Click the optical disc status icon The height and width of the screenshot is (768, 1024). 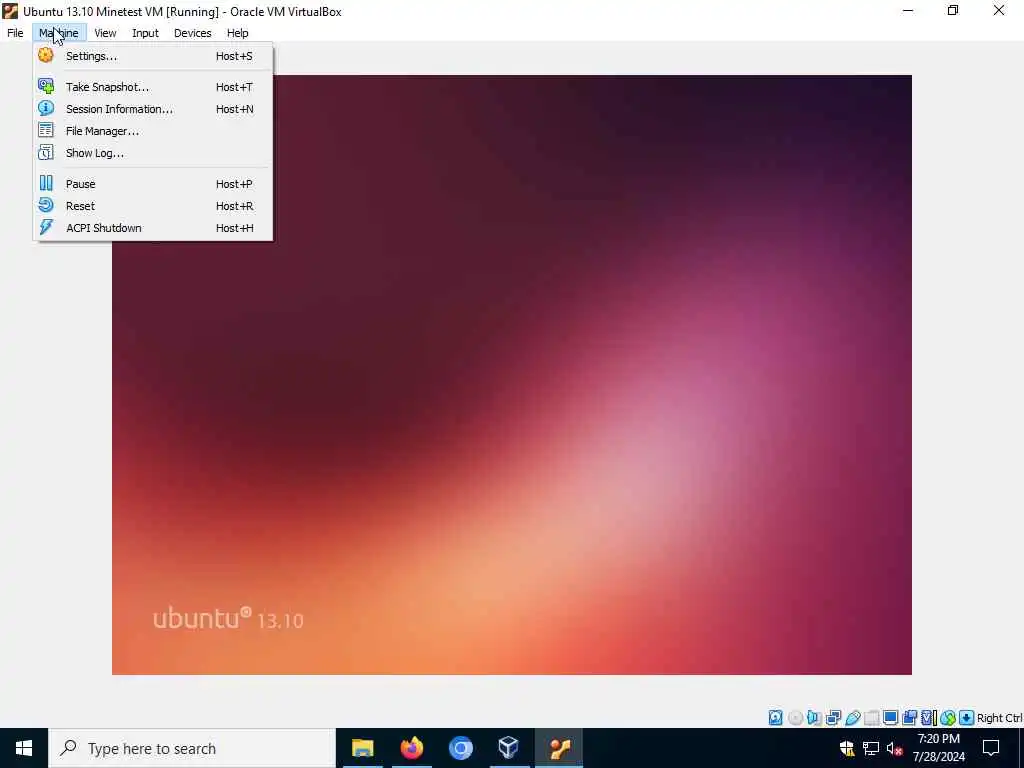click(795, 718)
